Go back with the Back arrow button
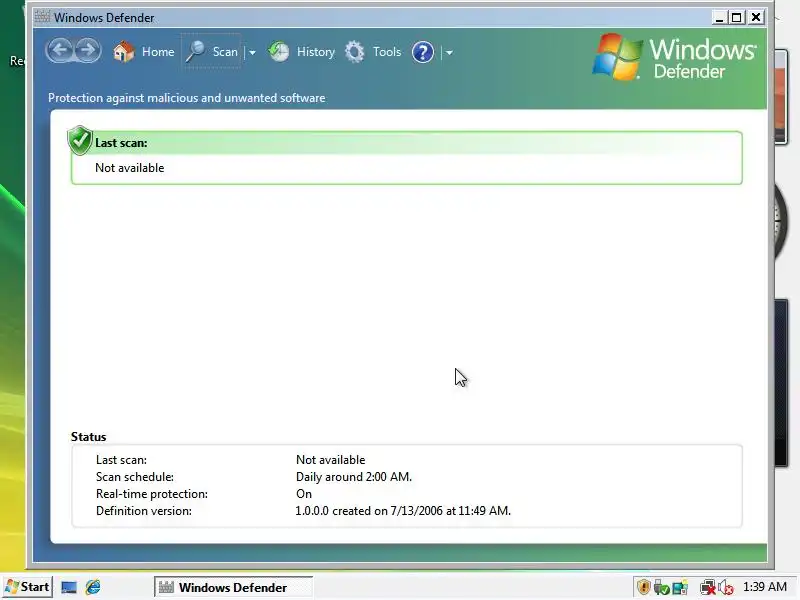This screenshot has height=600, width=800. point(60,51)
